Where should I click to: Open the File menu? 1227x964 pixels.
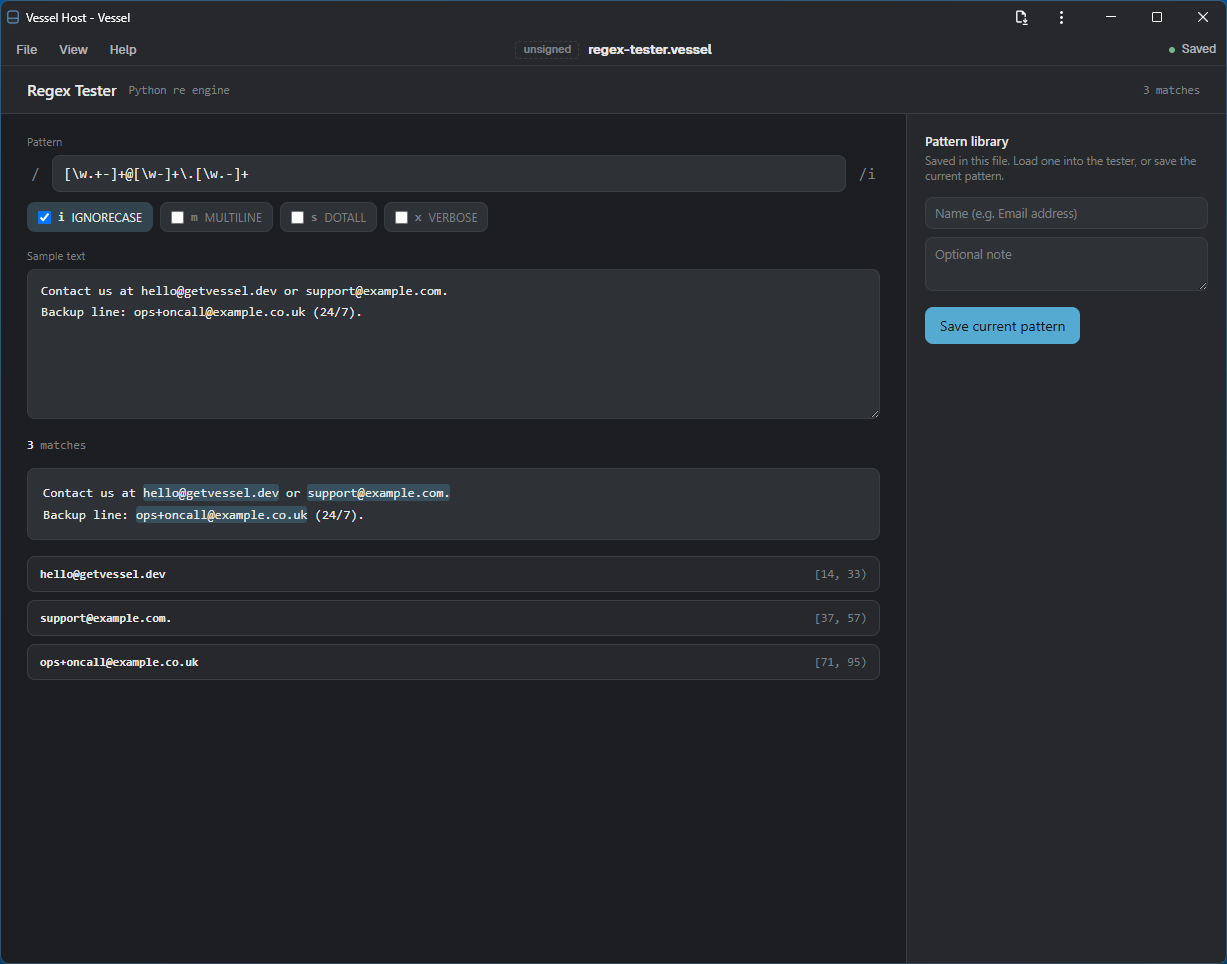click(27, 49)
